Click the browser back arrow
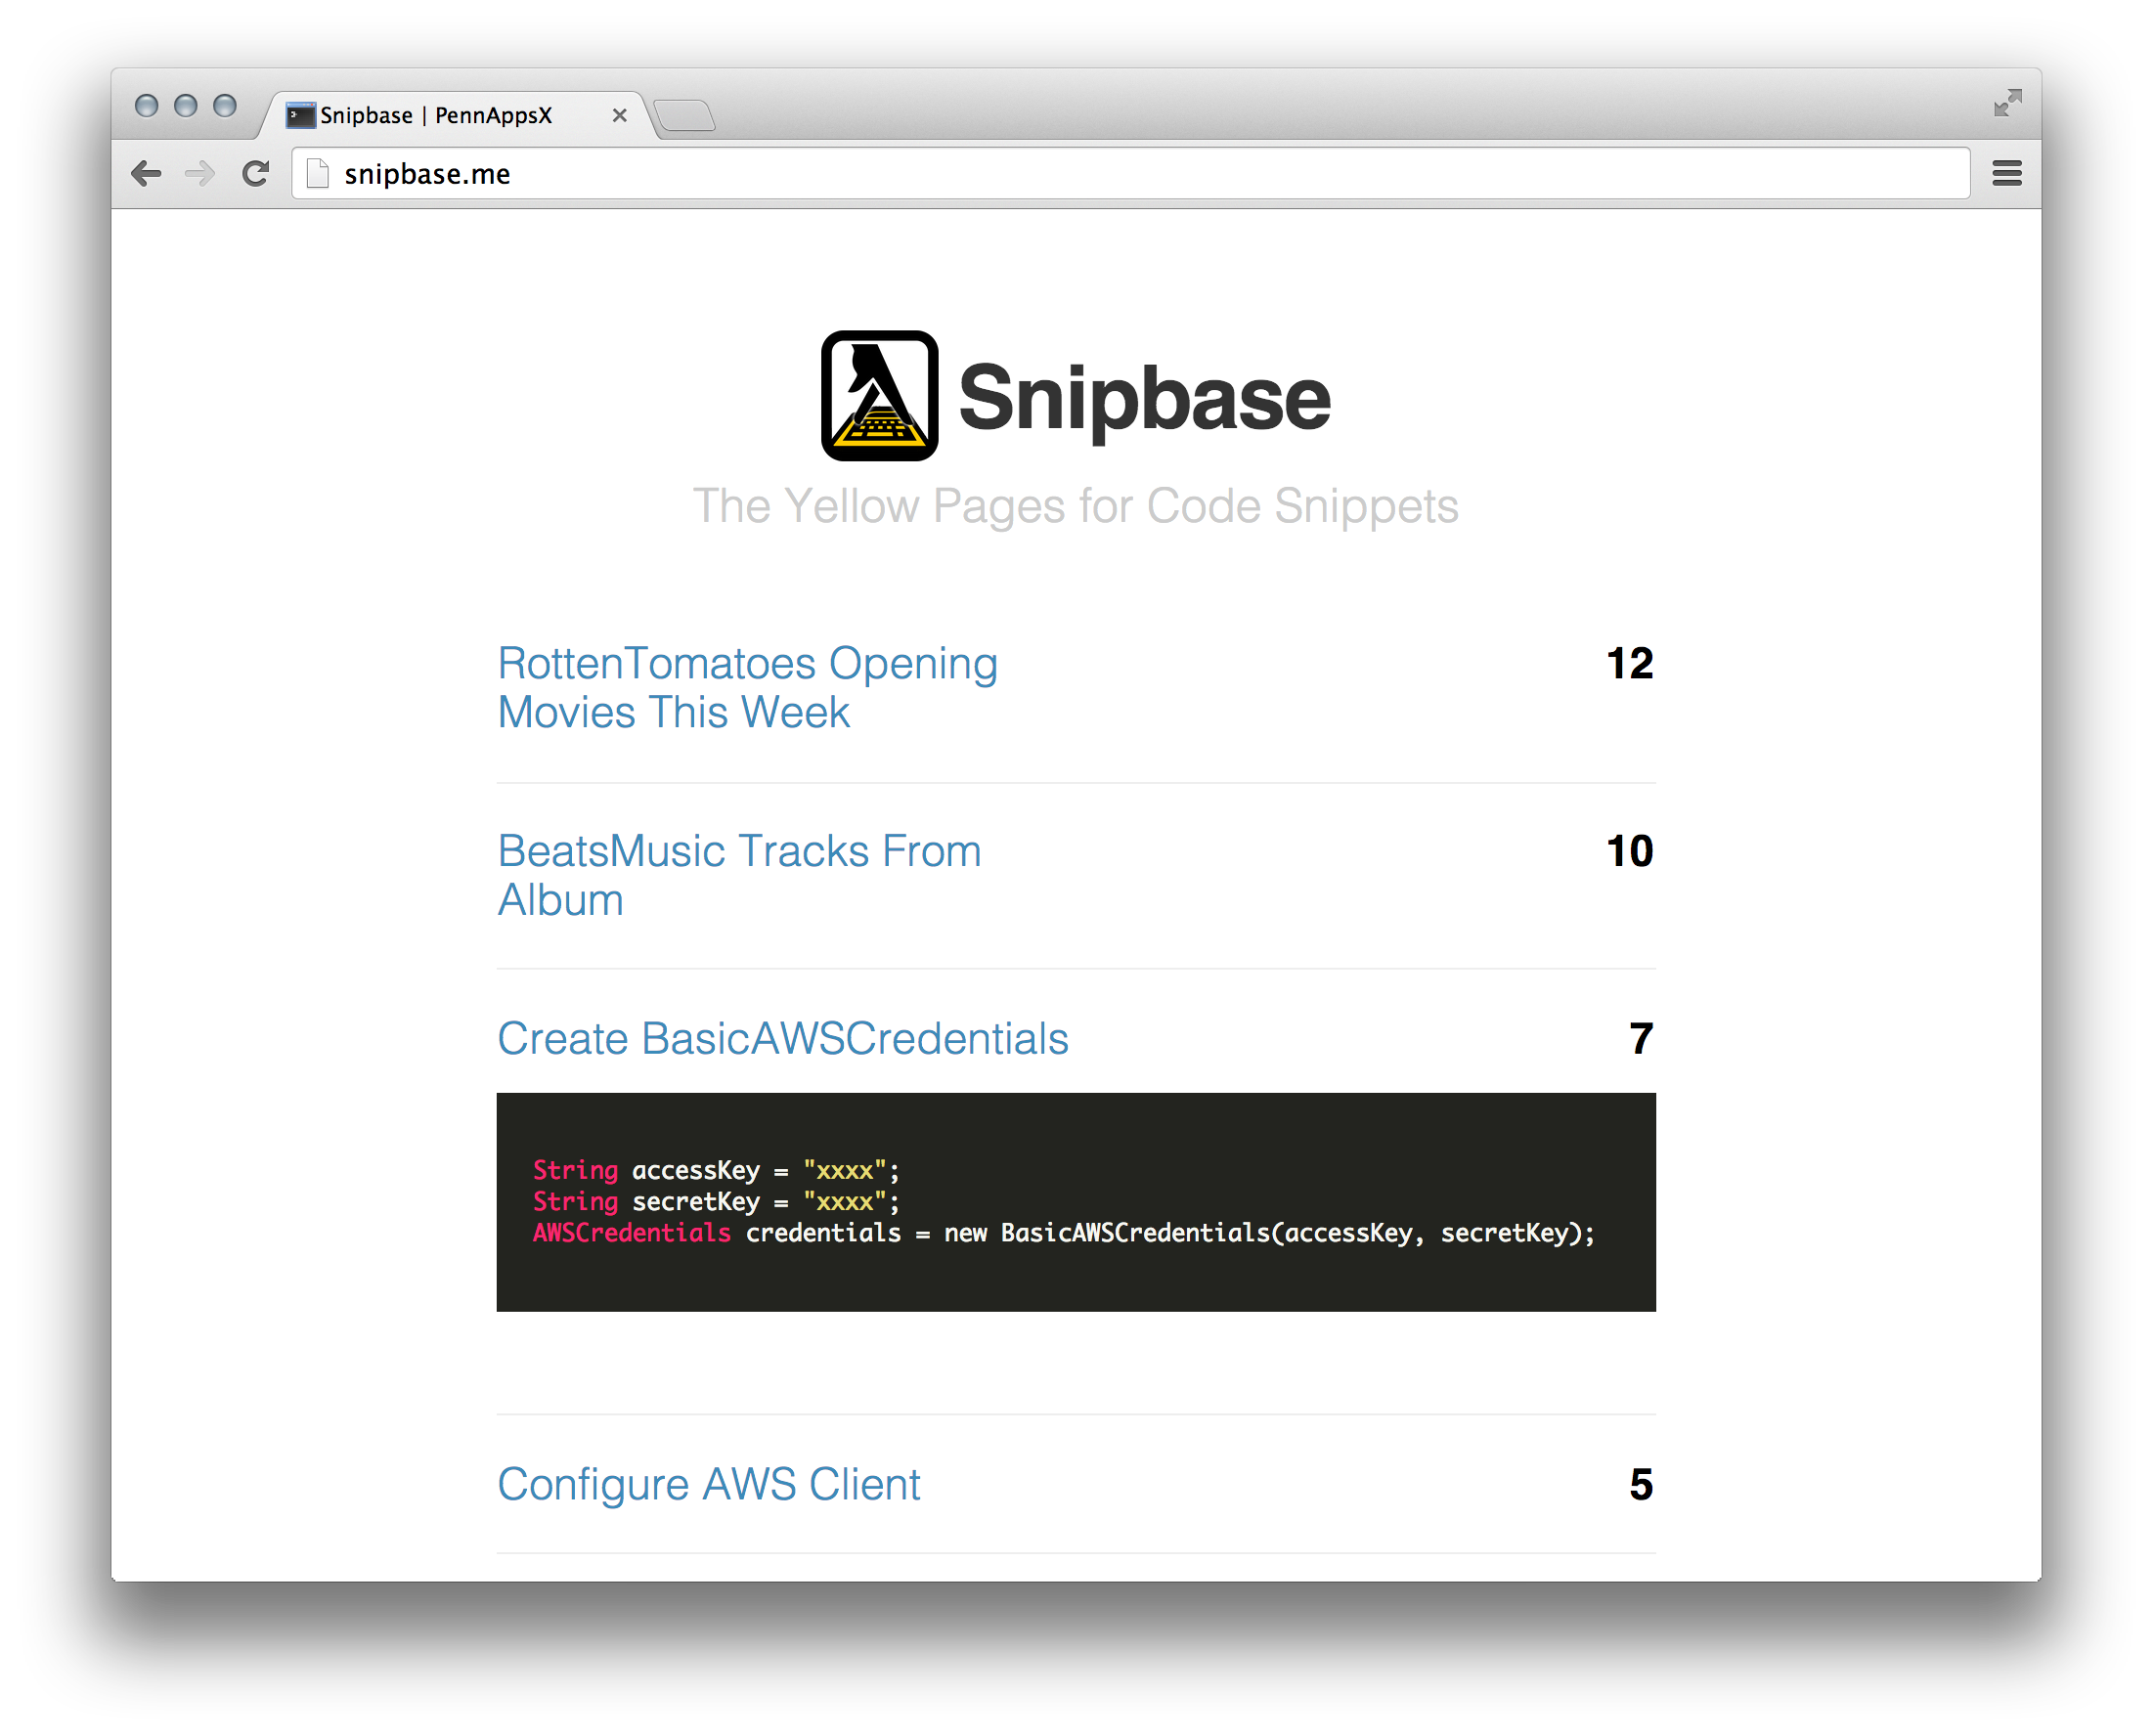 click(146, 174)
